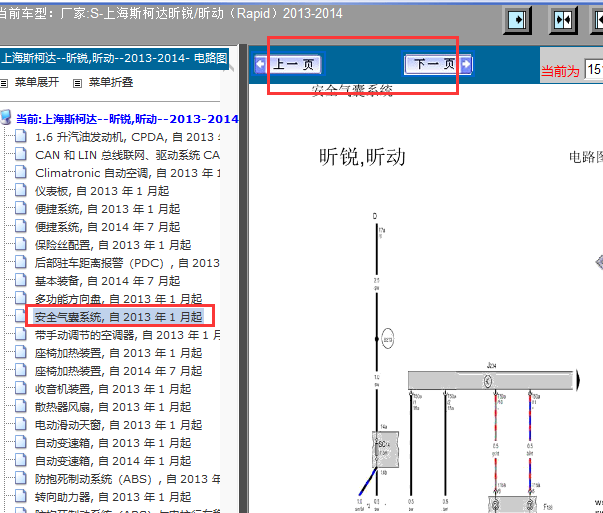The image size is (603, 513).
Task: Open 带手动调节的空调器 entry
Action: 128,335
